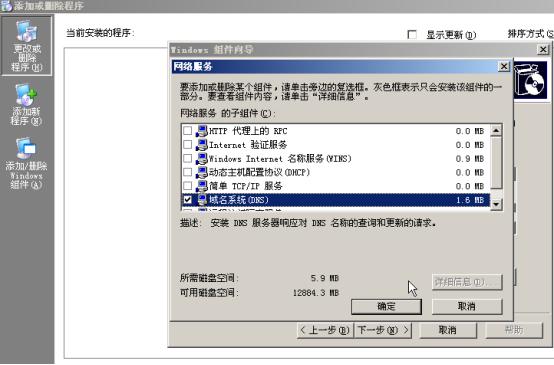Click the title bar icon of 添加或删除程序 window
This screenshot has width=554, height=365.
(x=6, y=6)
